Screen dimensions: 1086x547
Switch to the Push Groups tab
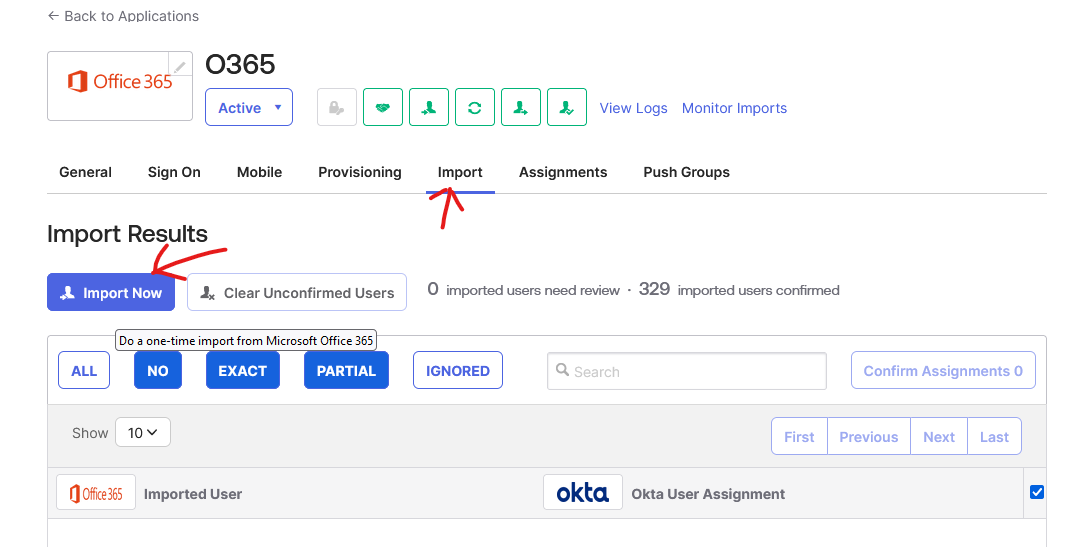pyautogui.click(x=686, y=172)
